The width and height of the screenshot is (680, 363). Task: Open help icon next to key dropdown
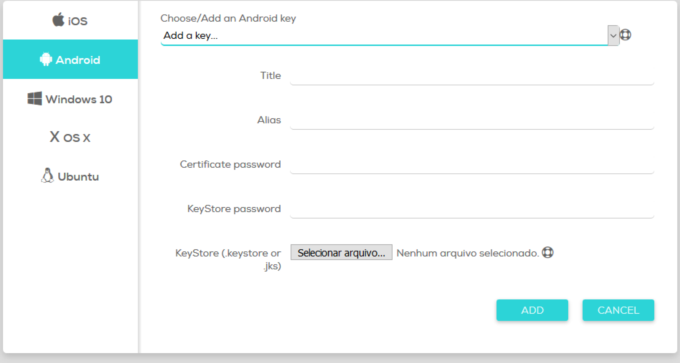tap(625, 35)
